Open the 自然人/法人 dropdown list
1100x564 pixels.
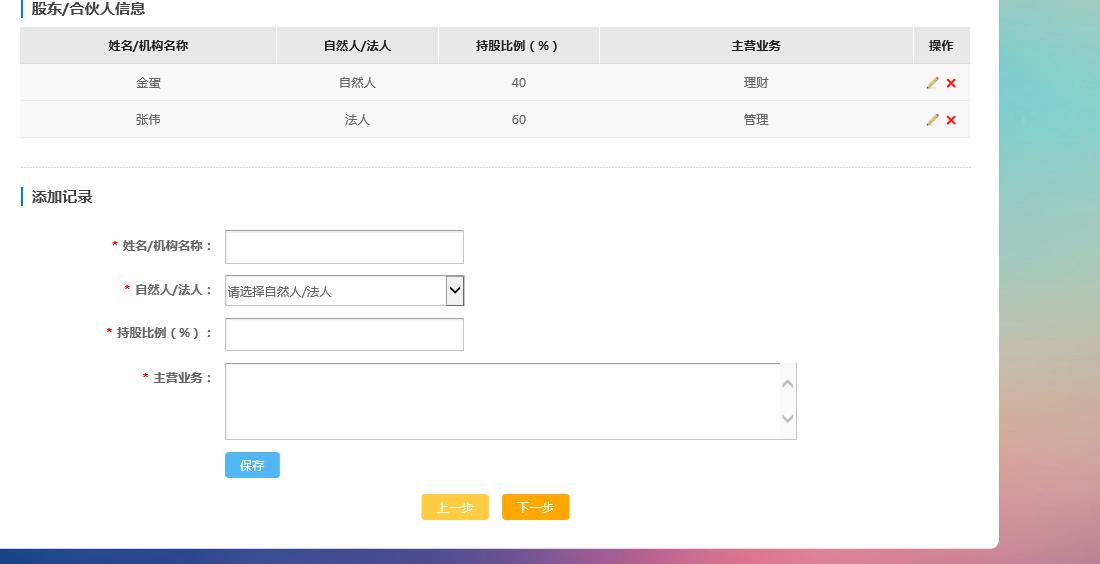click(344, 291)
